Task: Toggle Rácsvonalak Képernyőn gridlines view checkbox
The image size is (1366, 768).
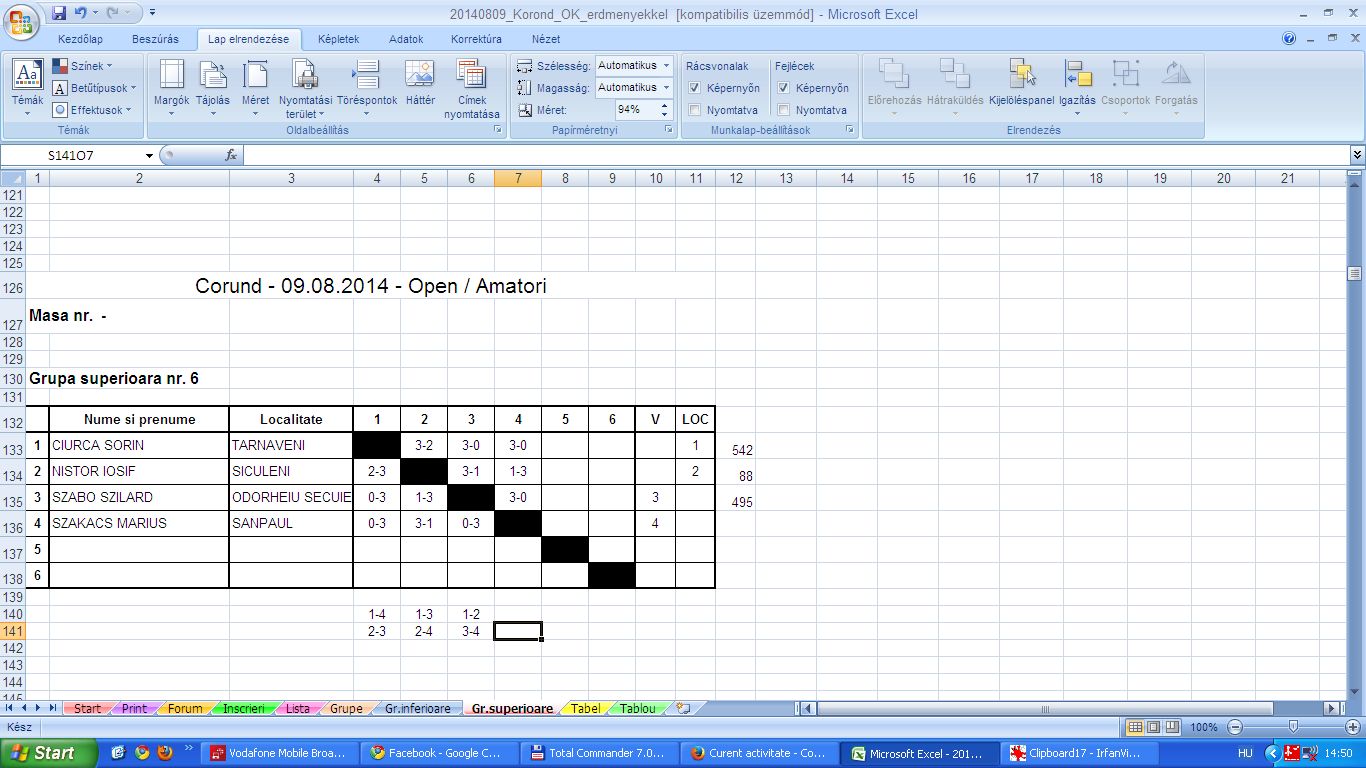Action: (695, 88)
